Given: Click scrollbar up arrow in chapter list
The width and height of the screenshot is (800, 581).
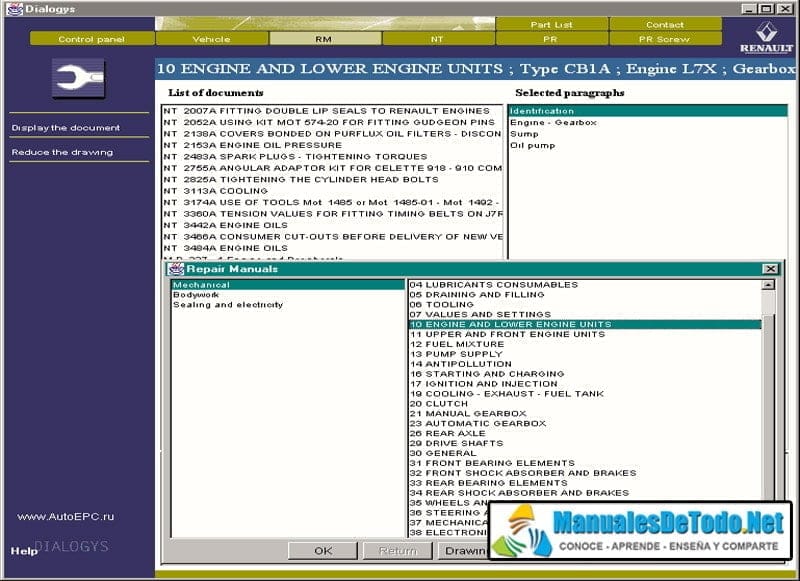Looking at the screenshot, I should coord(768,285).
